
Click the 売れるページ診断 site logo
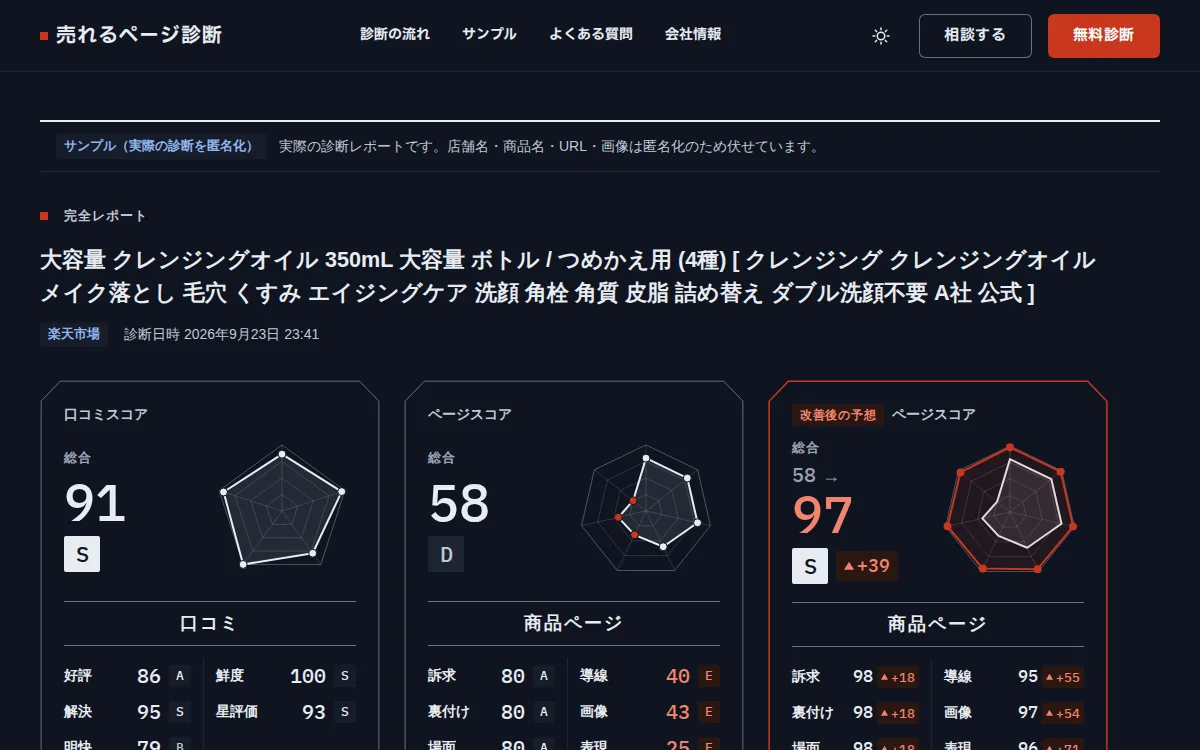(x=131, y=35)
